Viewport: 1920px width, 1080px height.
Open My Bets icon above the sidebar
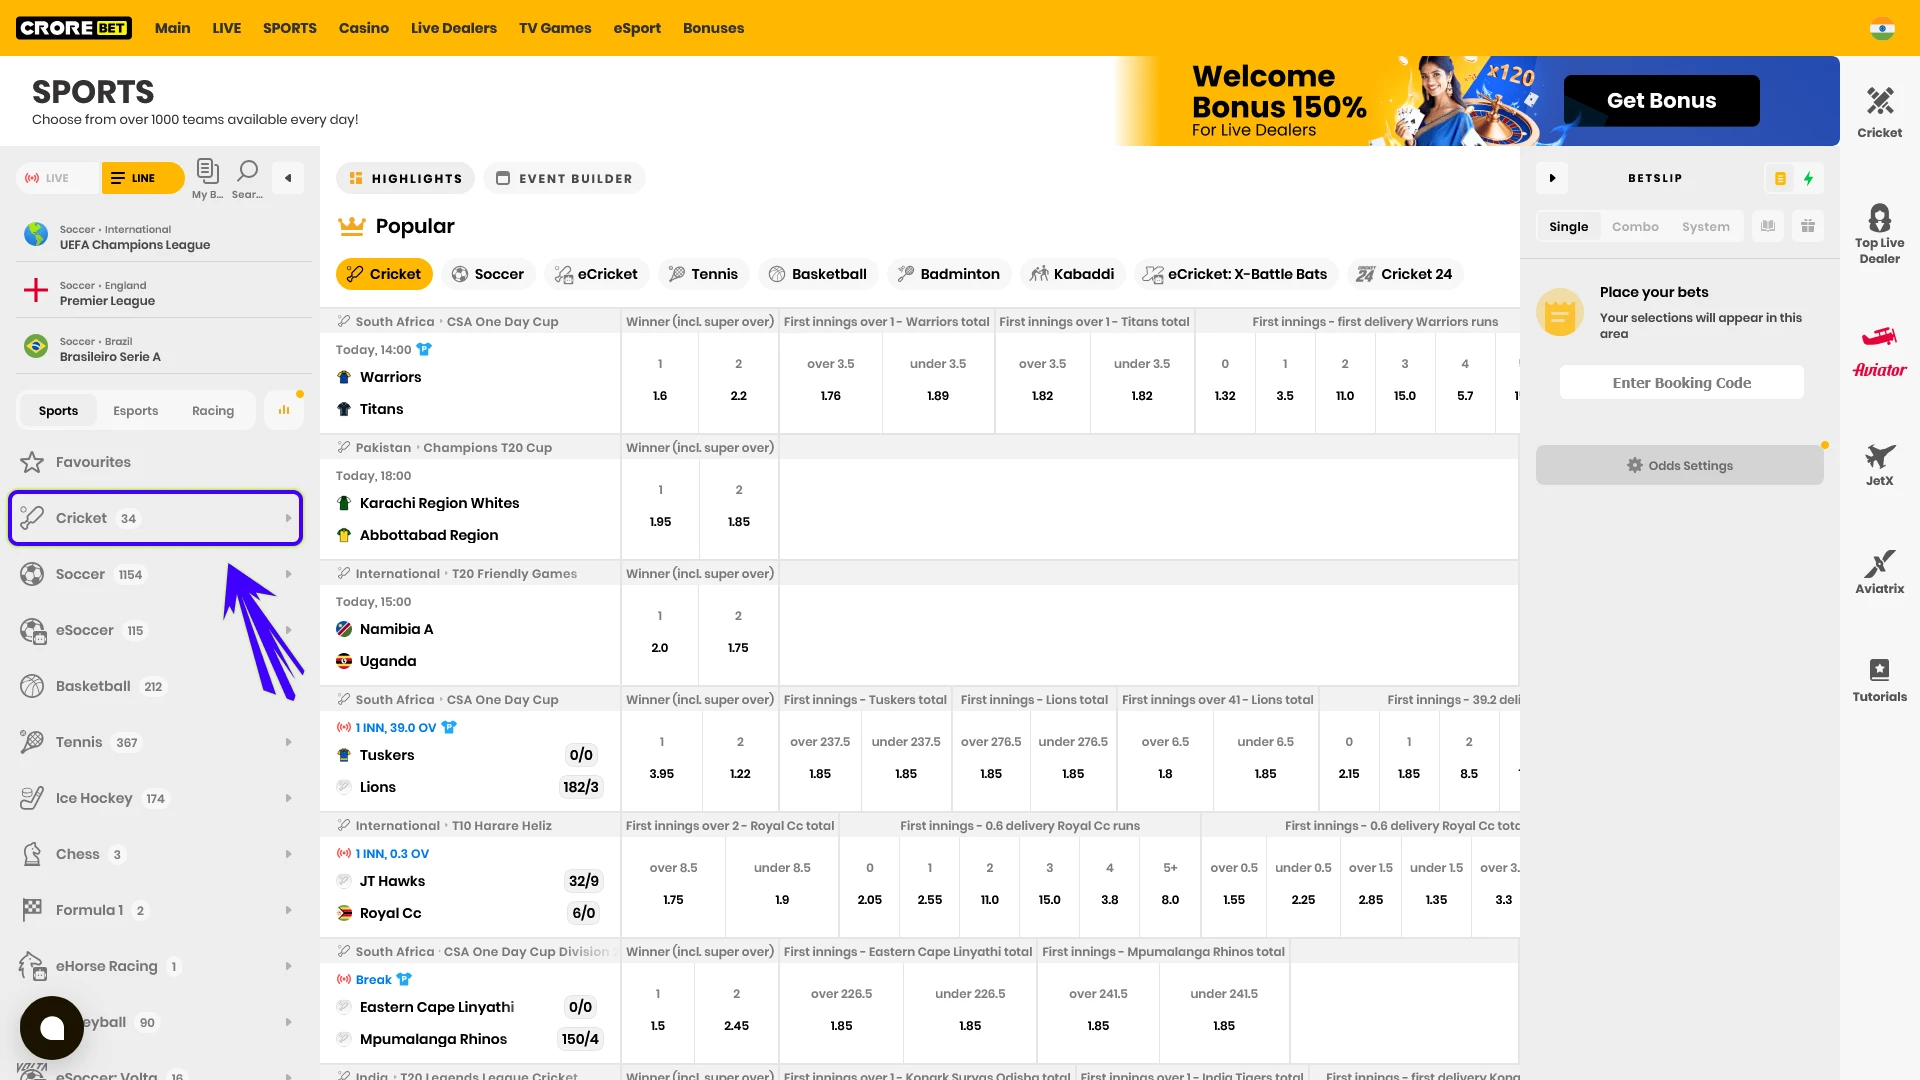coord(207,175)
